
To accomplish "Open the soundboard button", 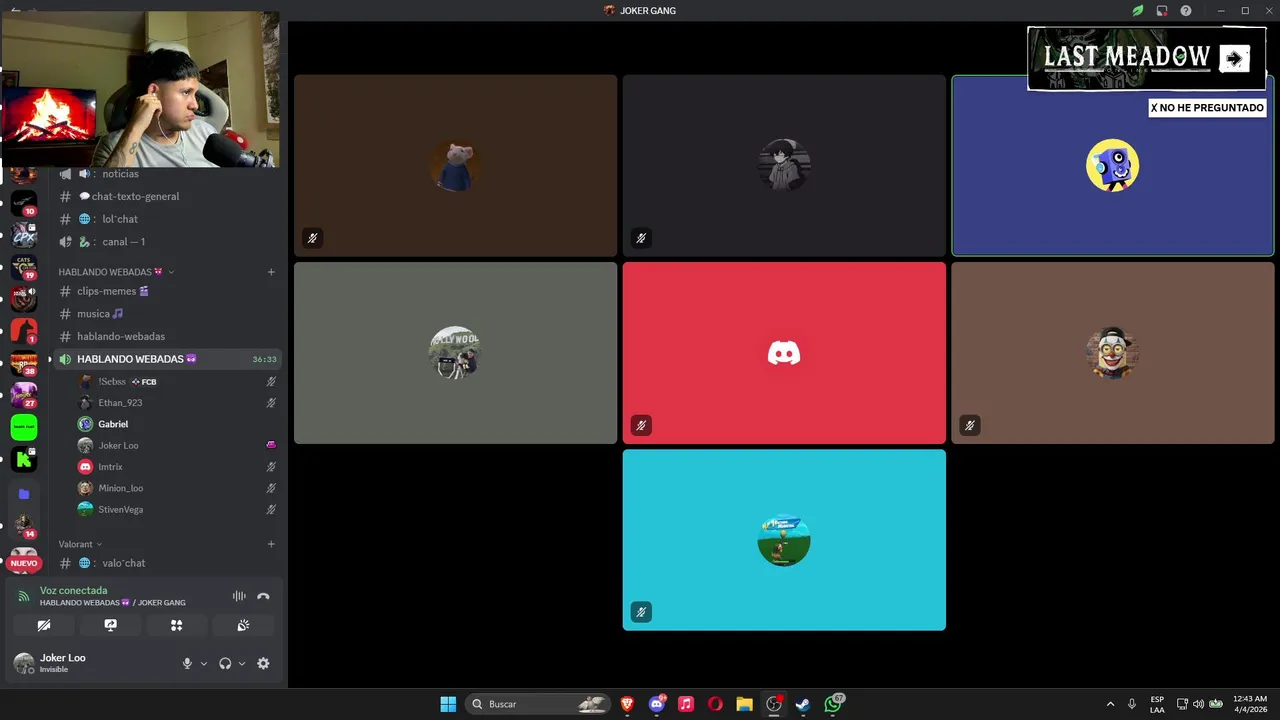I will 243,625.
